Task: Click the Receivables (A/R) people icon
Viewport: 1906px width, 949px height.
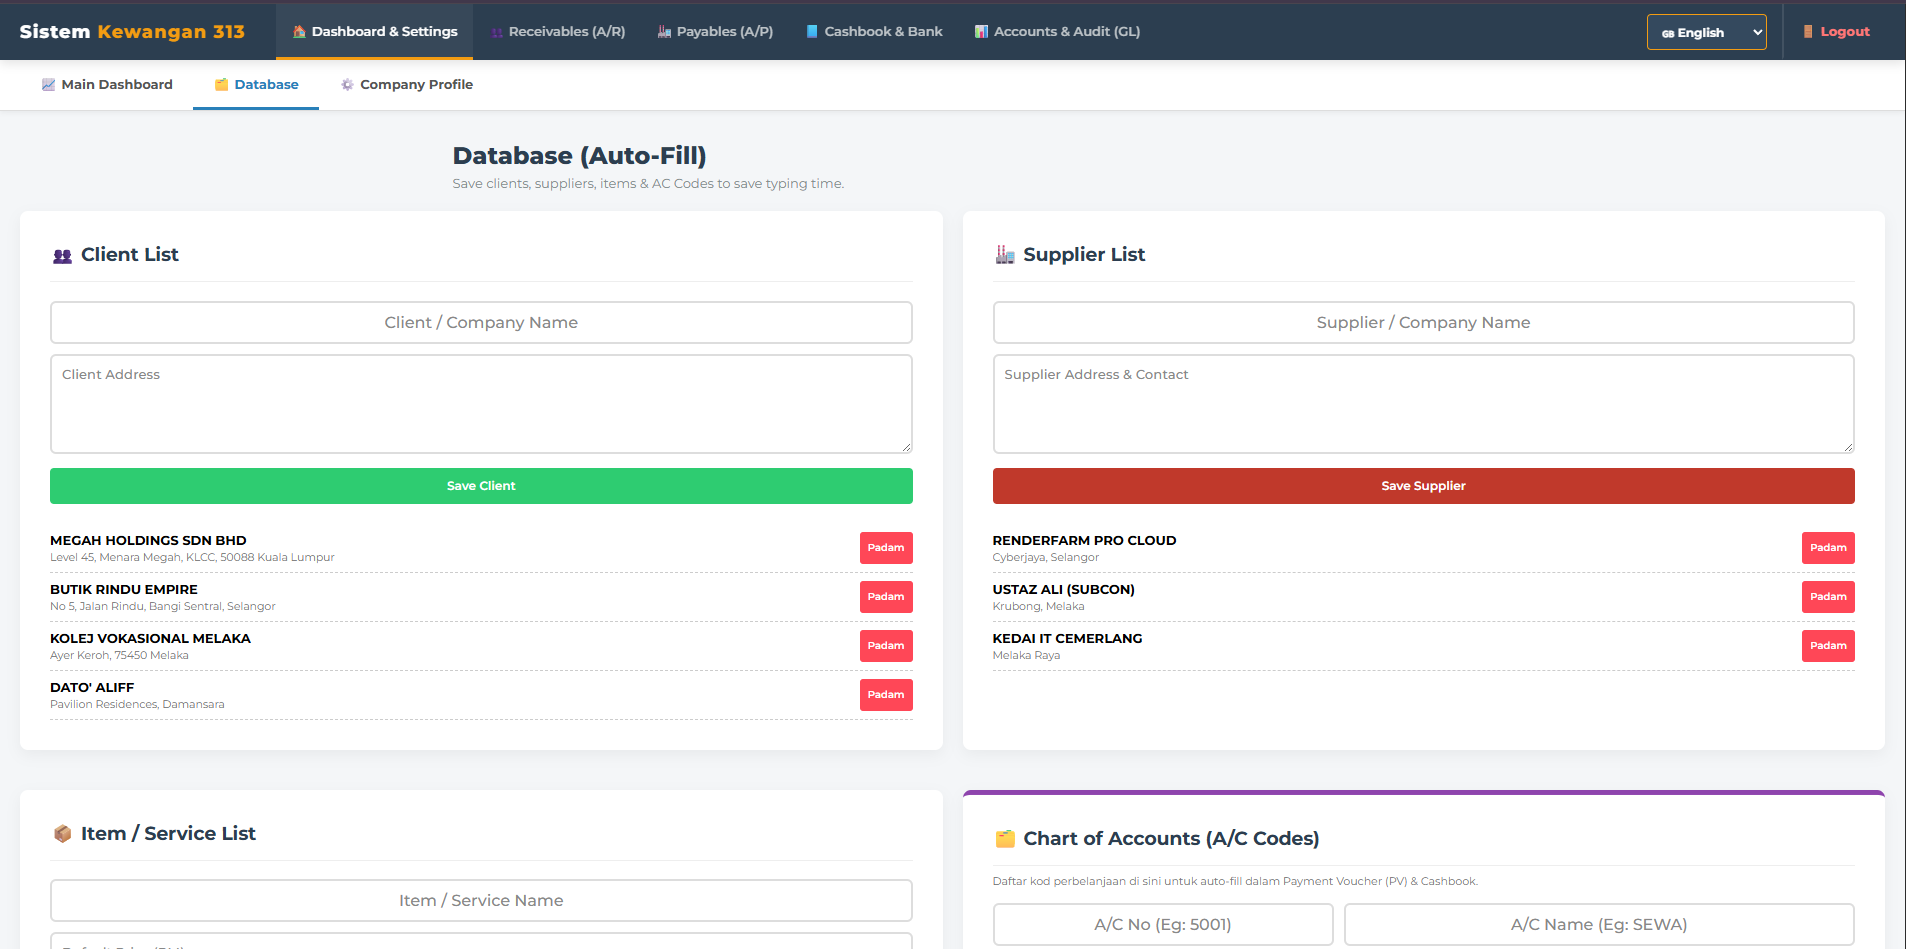Action: pyautogui.click(x=495, y=31)
